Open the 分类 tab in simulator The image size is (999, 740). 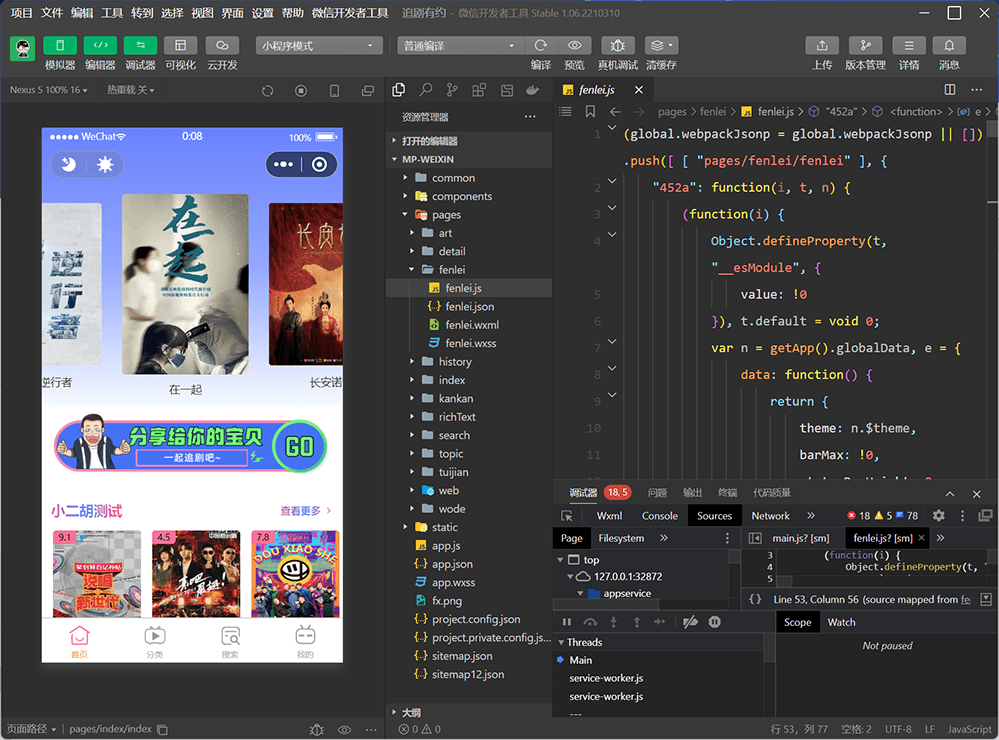pos(155,642)
